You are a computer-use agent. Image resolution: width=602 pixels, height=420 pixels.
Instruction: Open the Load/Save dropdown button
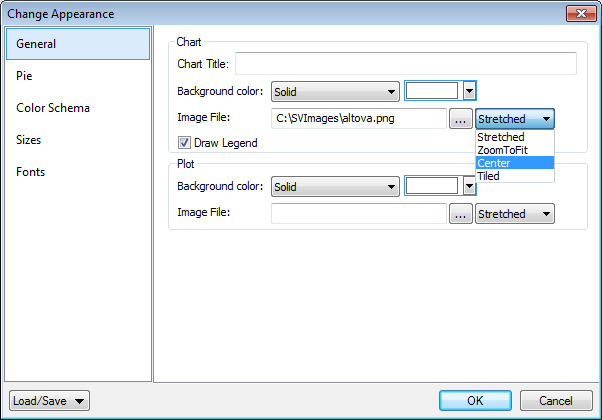(49, 401)
